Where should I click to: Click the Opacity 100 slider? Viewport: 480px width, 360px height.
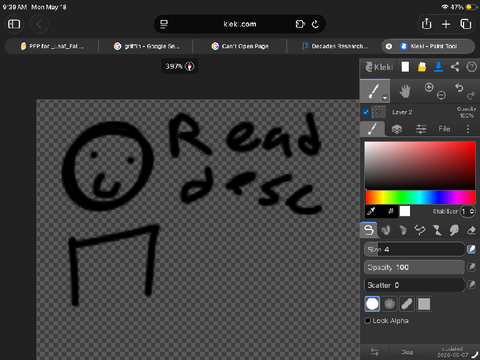414,267
